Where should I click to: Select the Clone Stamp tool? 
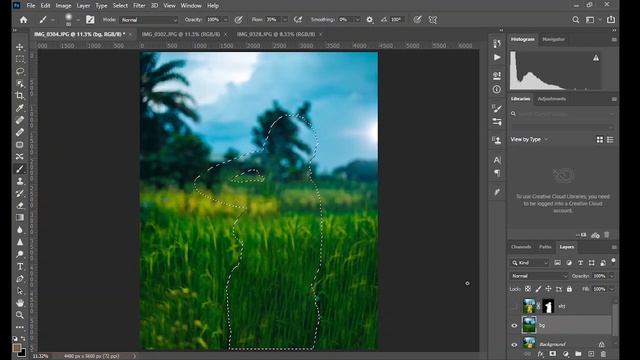coord(20,181)
